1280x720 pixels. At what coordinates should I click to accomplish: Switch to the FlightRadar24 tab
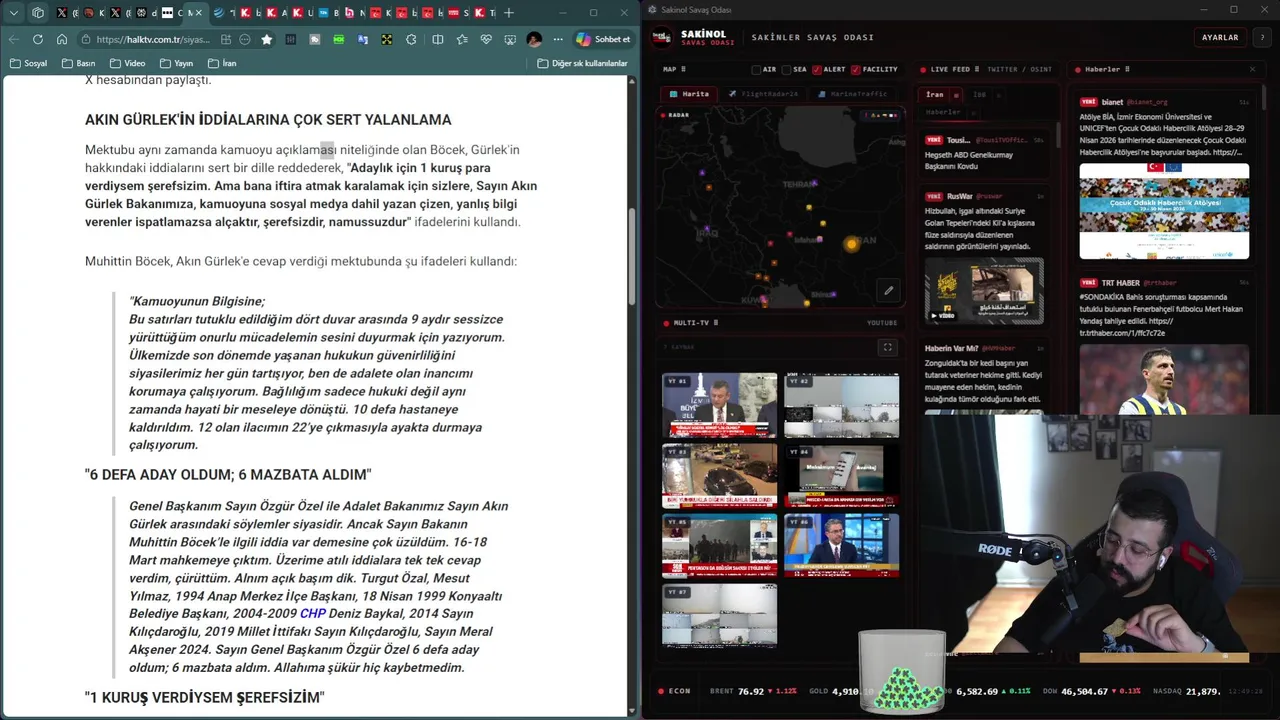765,94
